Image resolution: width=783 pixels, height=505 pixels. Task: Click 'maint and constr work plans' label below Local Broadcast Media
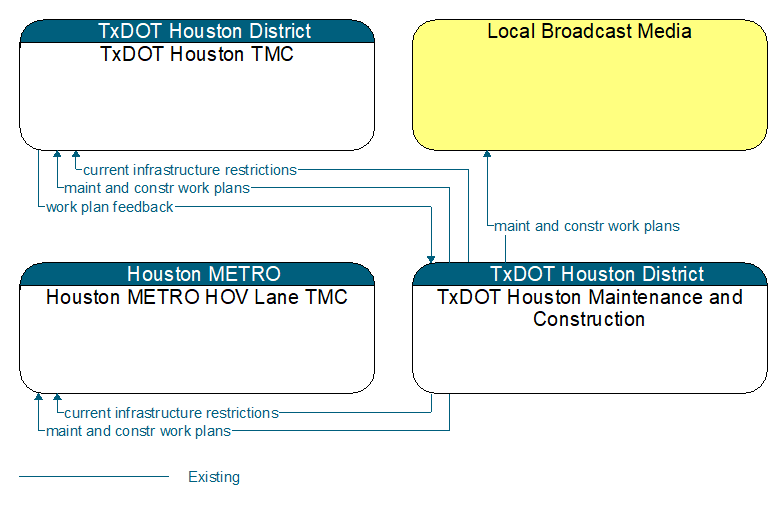click(587, 226)
